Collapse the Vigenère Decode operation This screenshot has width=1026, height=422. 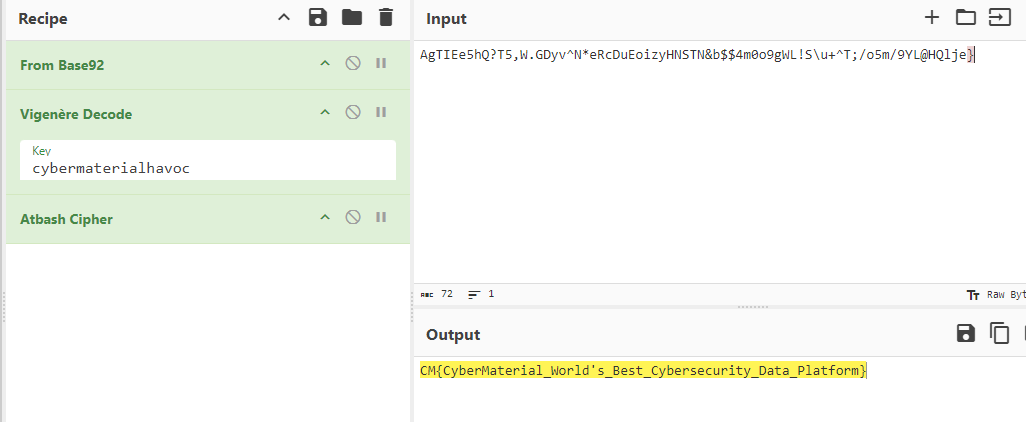click(x=324, y=112)
